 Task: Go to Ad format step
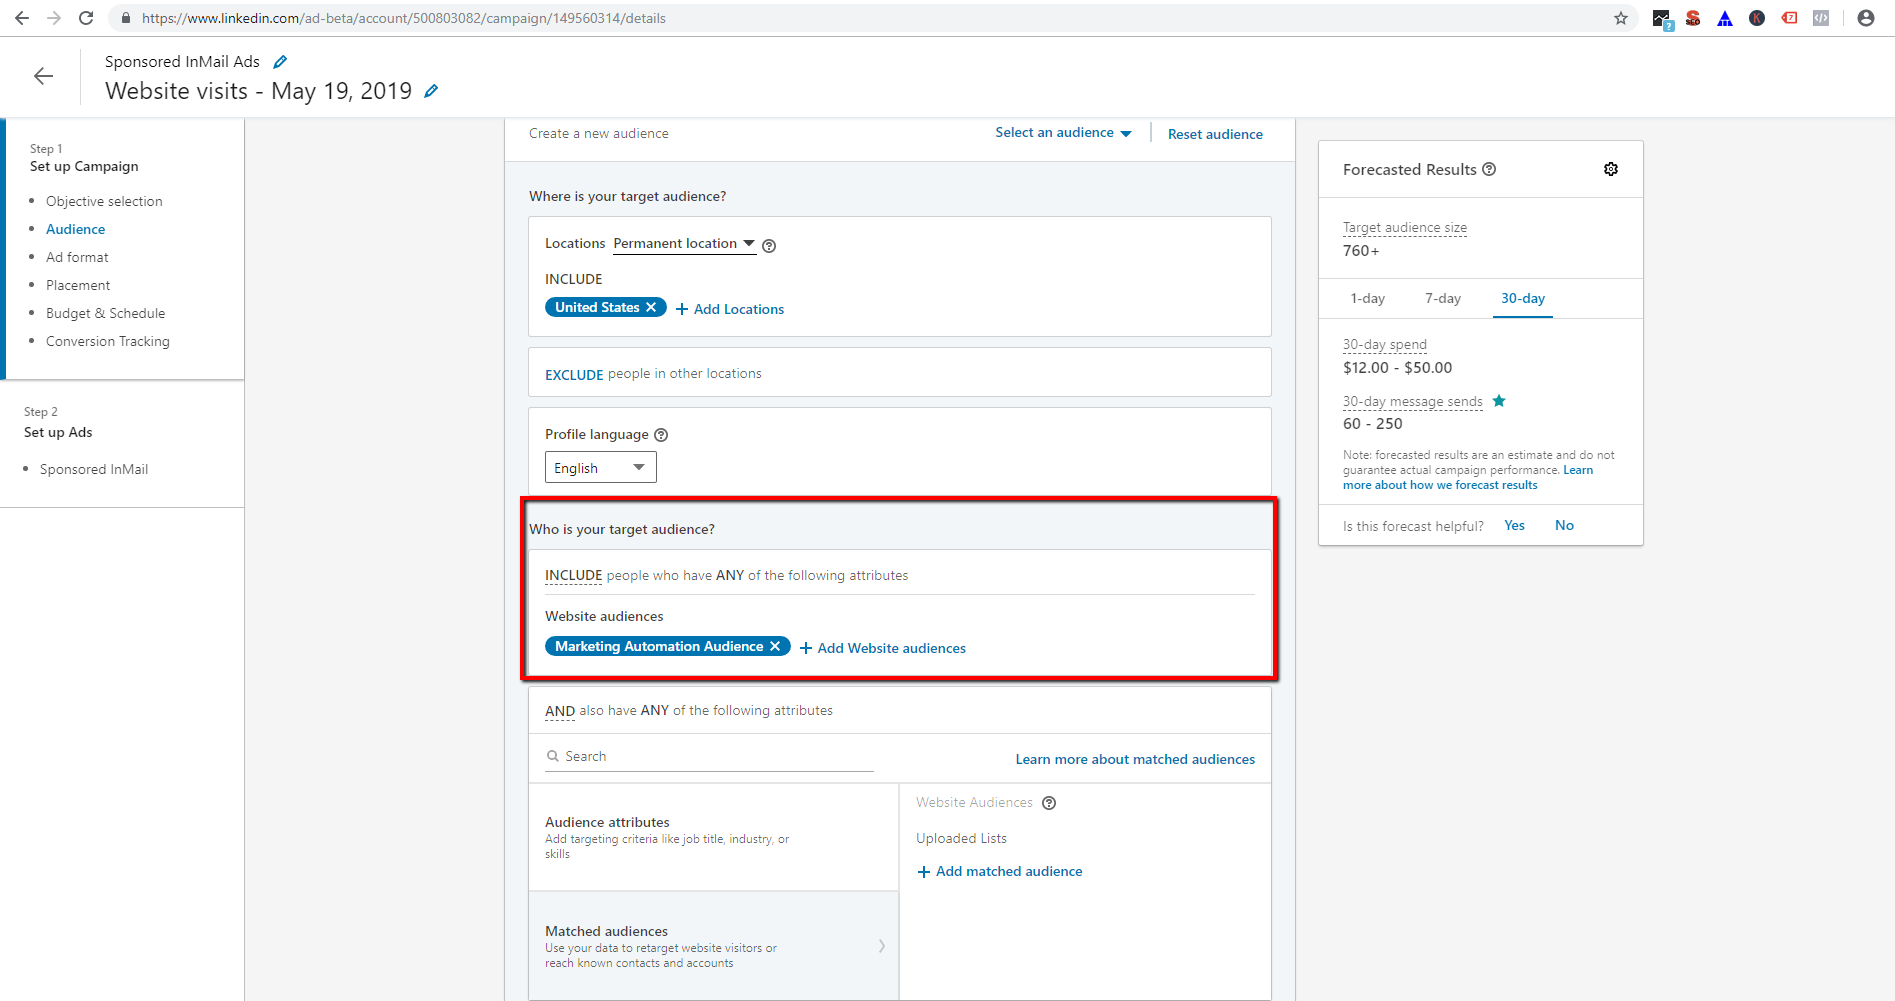pyautogui.click(x=77, y=257)
